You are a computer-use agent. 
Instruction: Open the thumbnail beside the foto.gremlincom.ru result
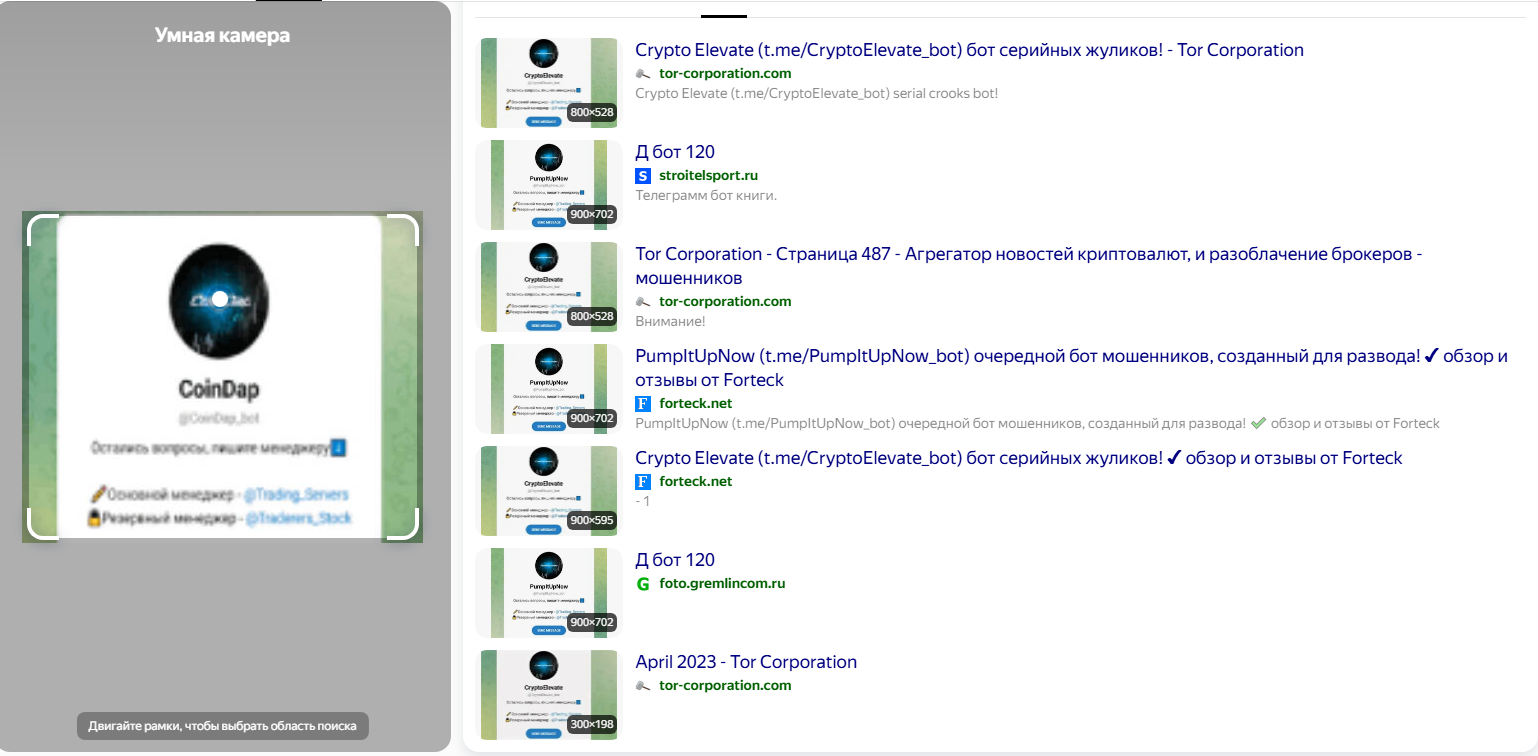(x=549, y=593)
